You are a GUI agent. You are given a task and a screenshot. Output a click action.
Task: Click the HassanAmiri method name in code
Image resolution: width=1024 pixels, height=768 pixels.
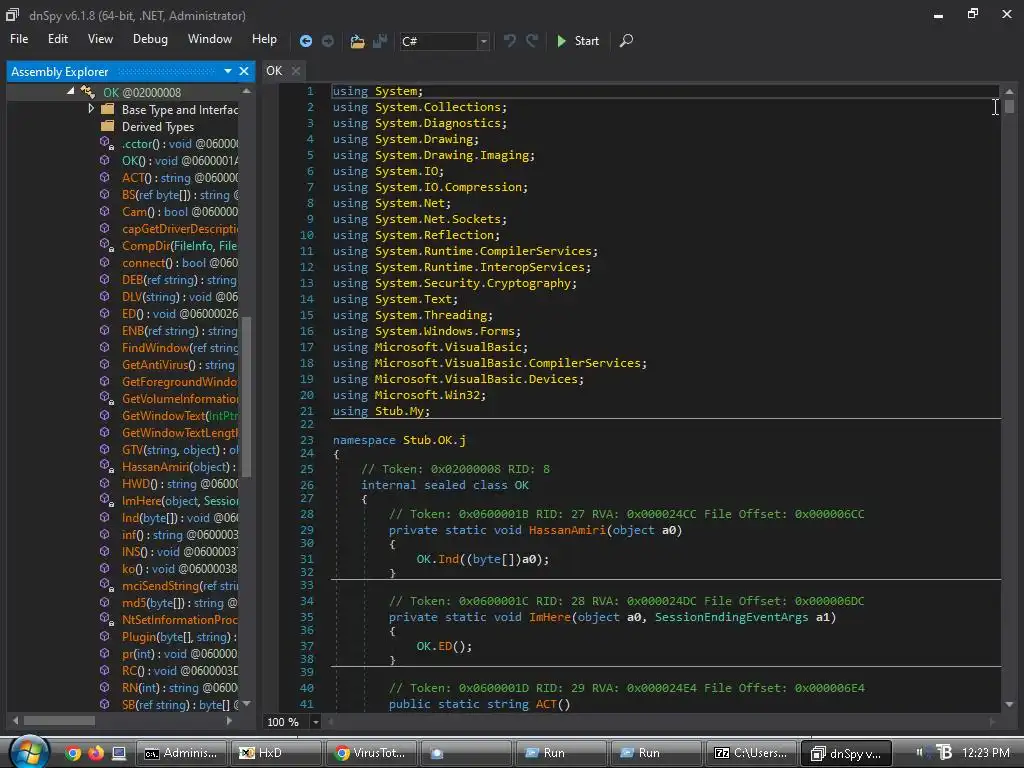pyautogui.click(x=567, y=530)
